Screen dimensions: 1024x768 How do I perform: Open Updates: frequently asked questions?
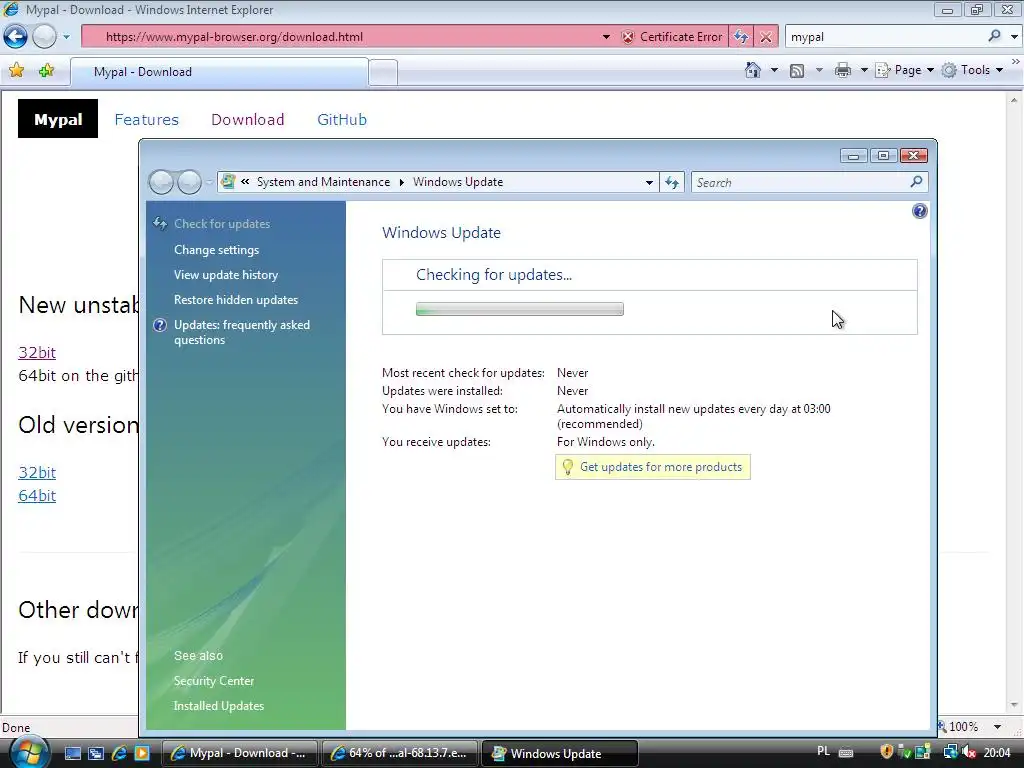(x=242, y=332)
